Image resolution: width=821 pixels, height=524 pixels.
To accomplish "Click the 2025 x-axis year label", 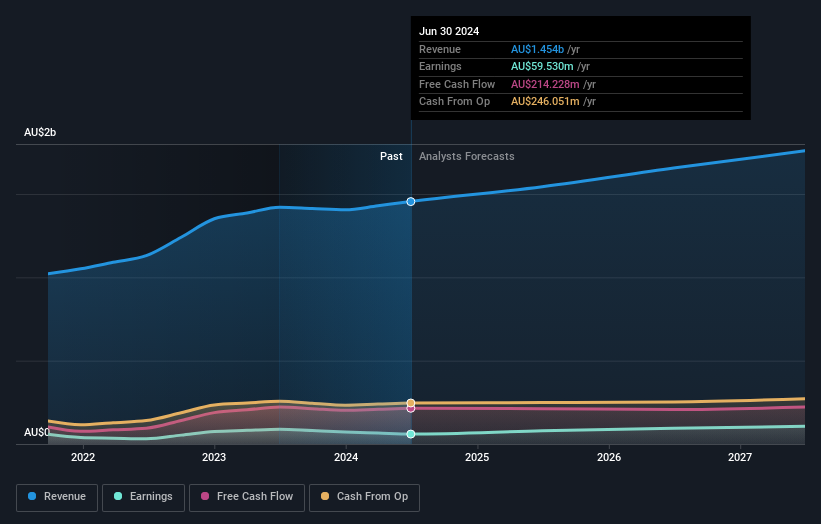I will pos(477,457).
